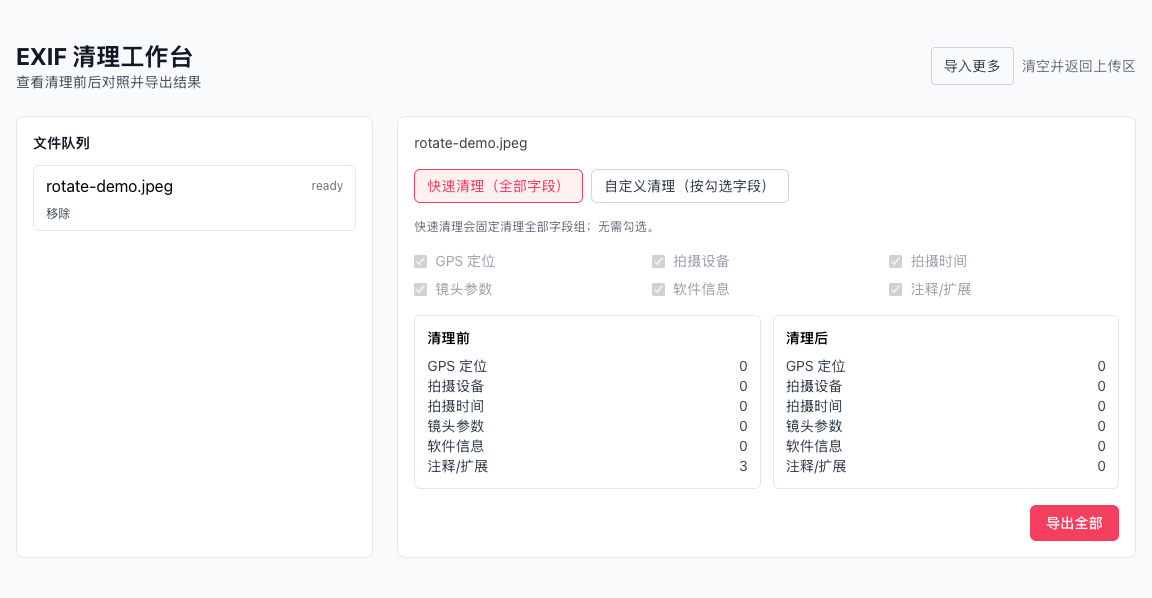Viewport: 1152px width, 598px height.
Task: Remove rotate-demo.jpeg via 移除 link
Action: 58,213
